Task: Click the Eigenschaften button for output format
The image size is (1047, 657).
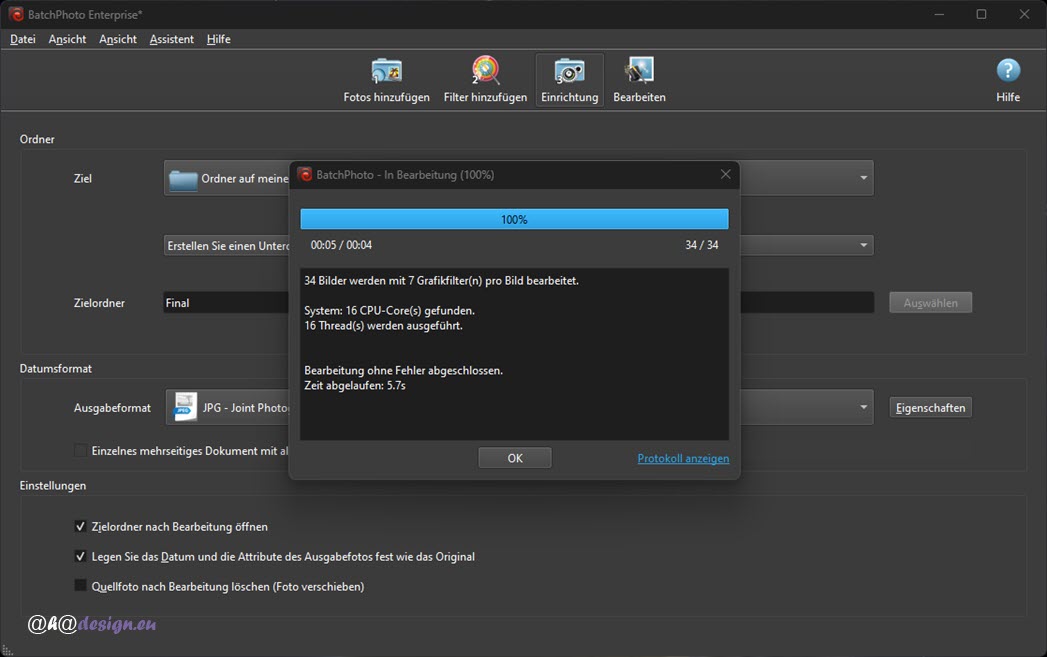Action: (930, 408)
